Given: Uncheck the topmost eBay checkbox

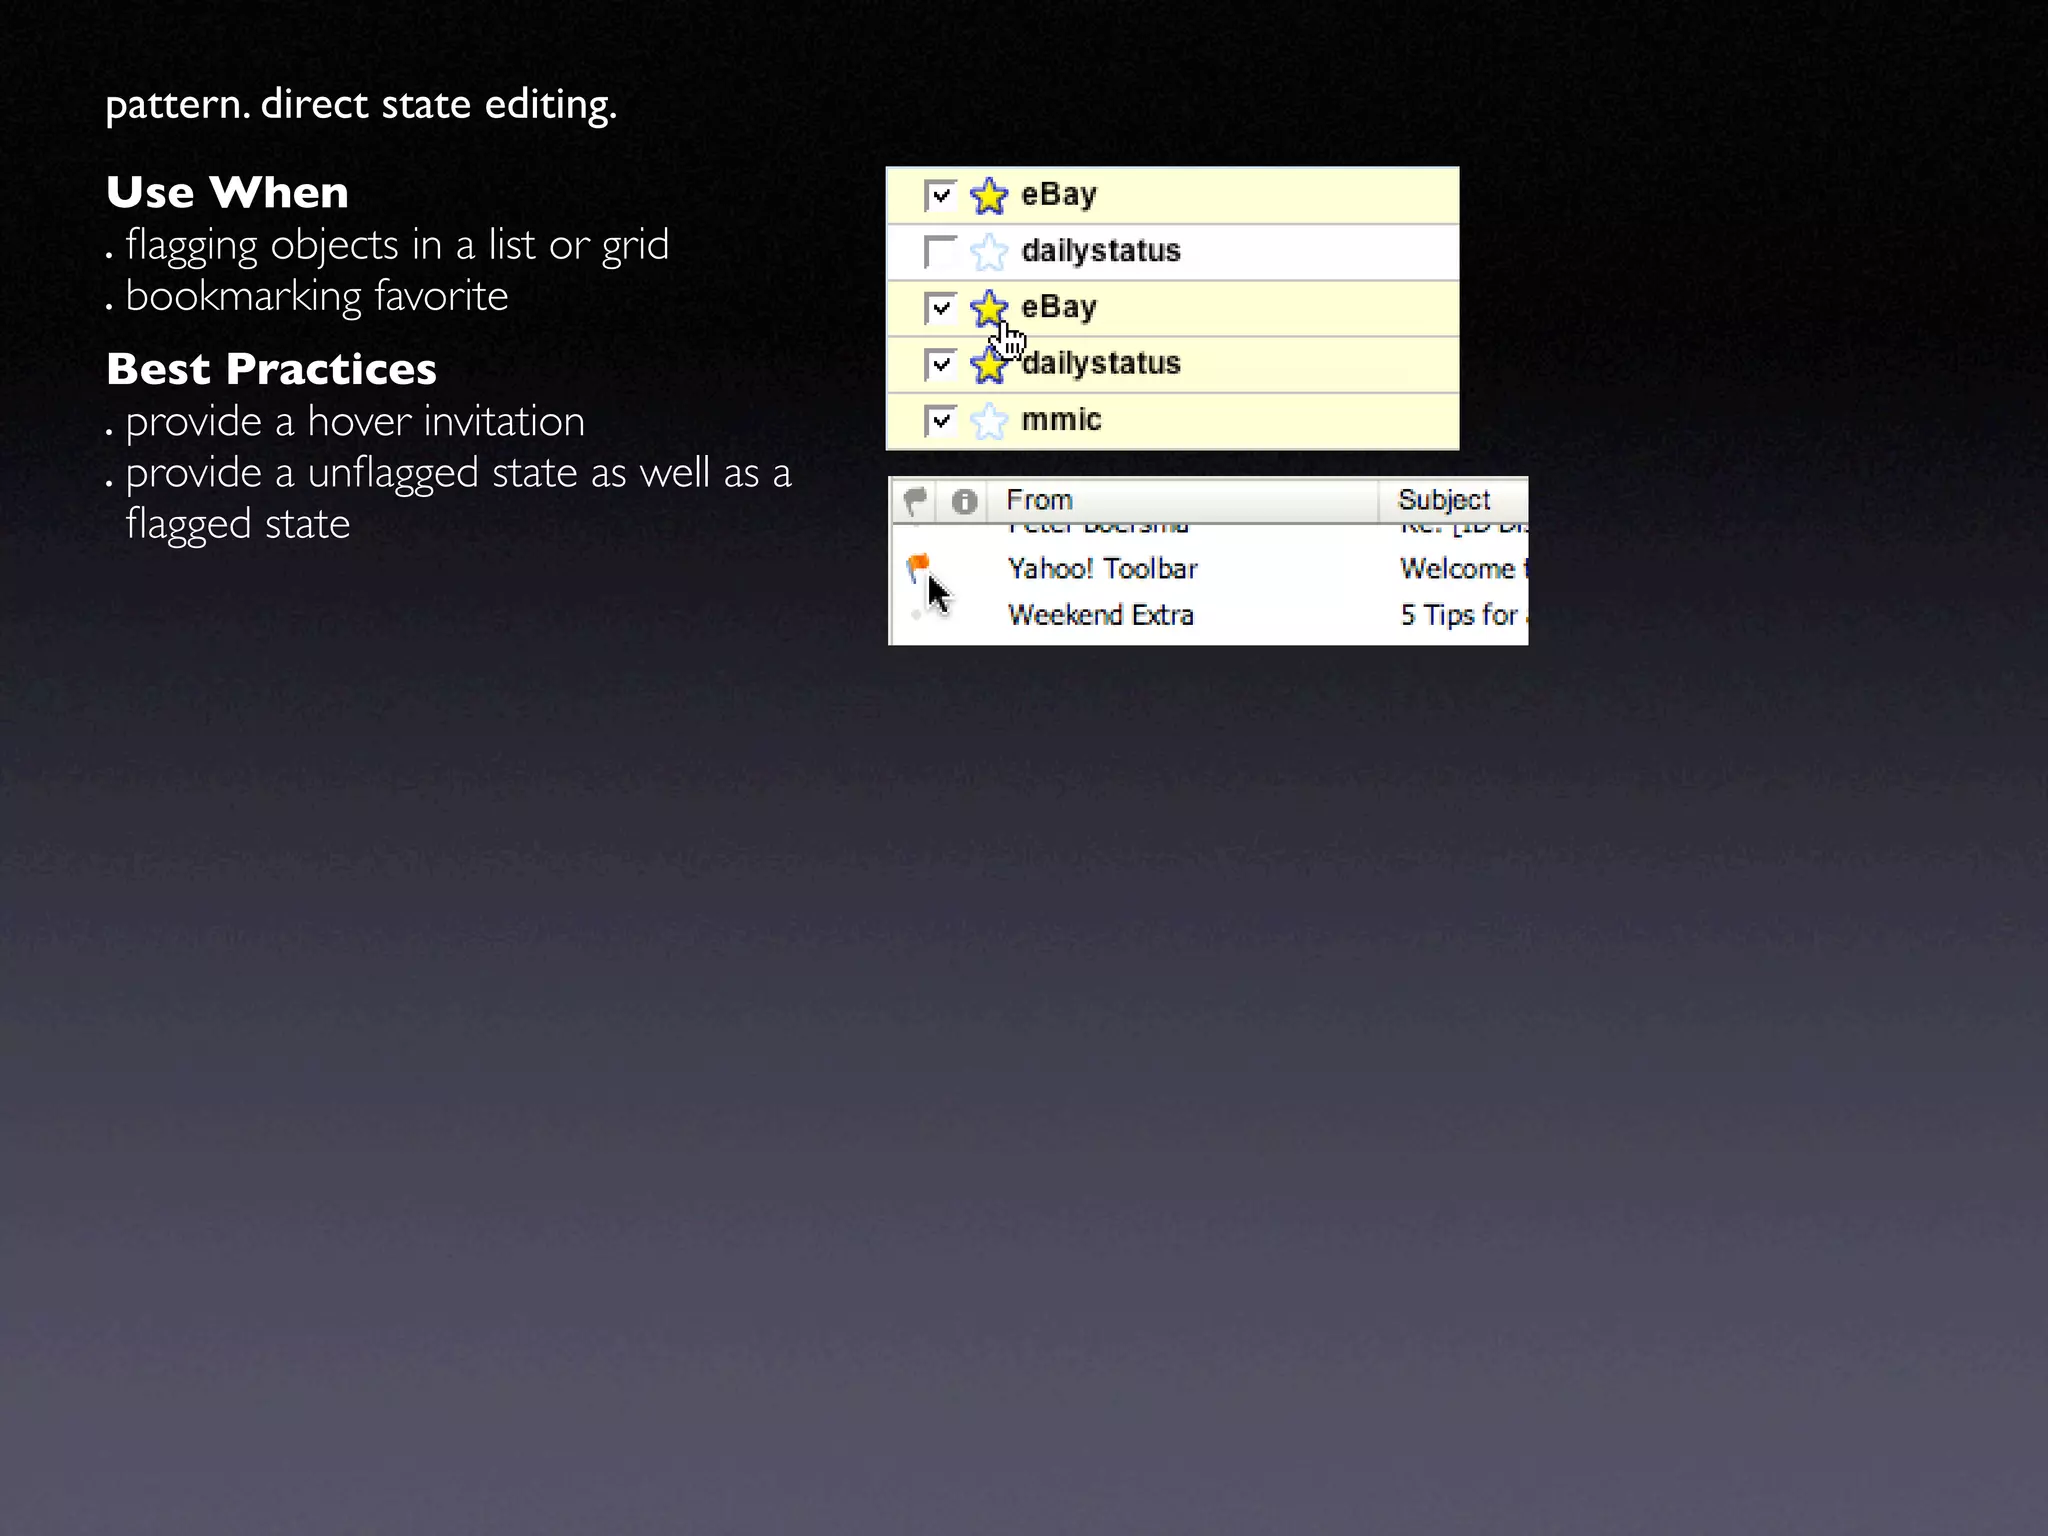Looking at the screenshot, I should [940, 195].
